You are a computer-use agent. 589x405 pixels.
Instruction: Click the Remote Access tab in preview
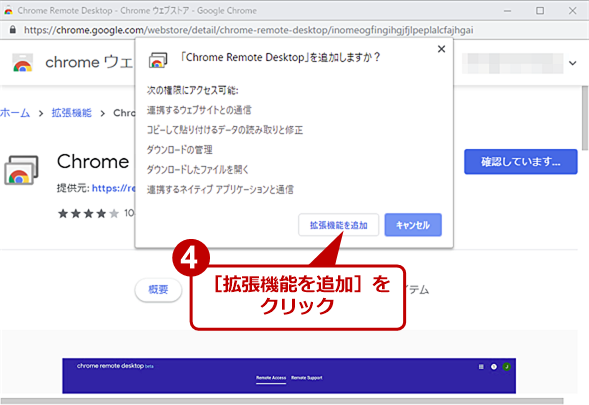click(x=271, y=378)
